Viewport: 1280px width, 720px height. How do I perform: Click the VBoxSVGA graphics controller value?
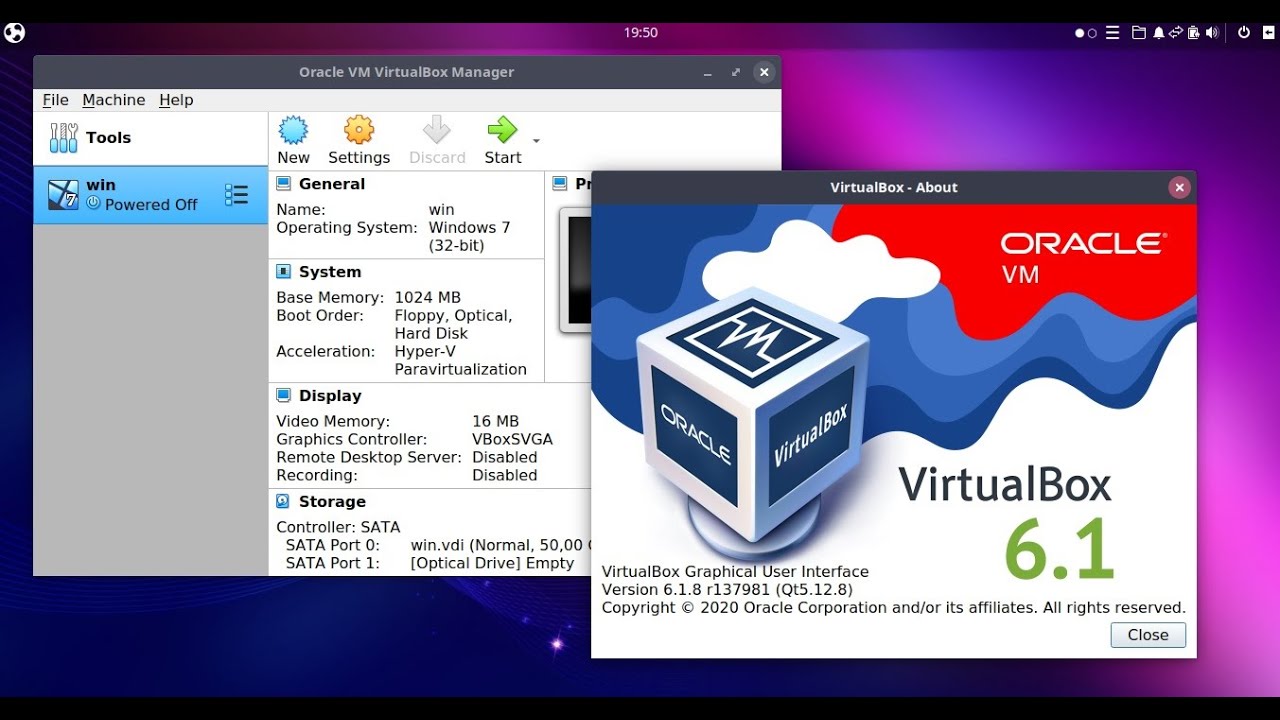pyautogui.click(x=513, y=440)
